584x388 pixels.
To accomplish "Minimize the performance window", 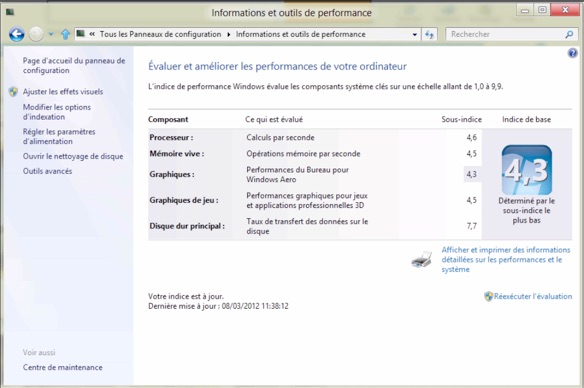I will click(x=525, y=10).
